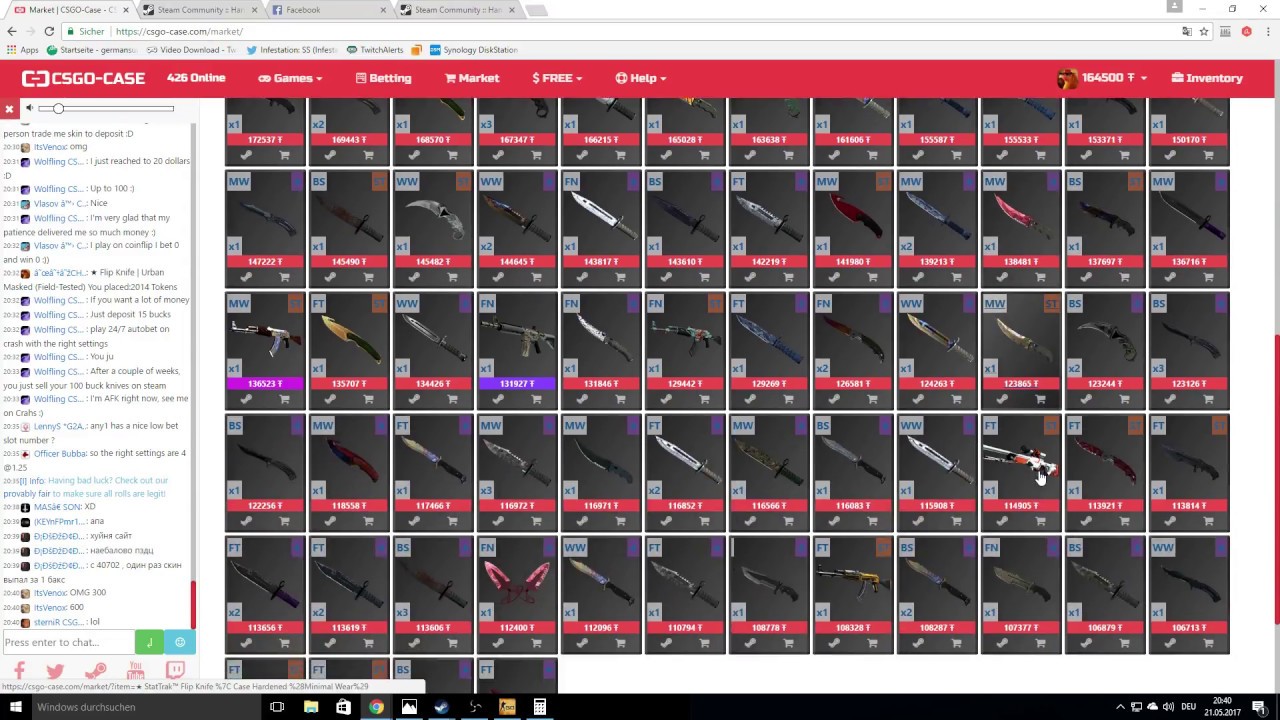
Task: Open File Explorer from the taskbar
Action: (x=311, y=707)
